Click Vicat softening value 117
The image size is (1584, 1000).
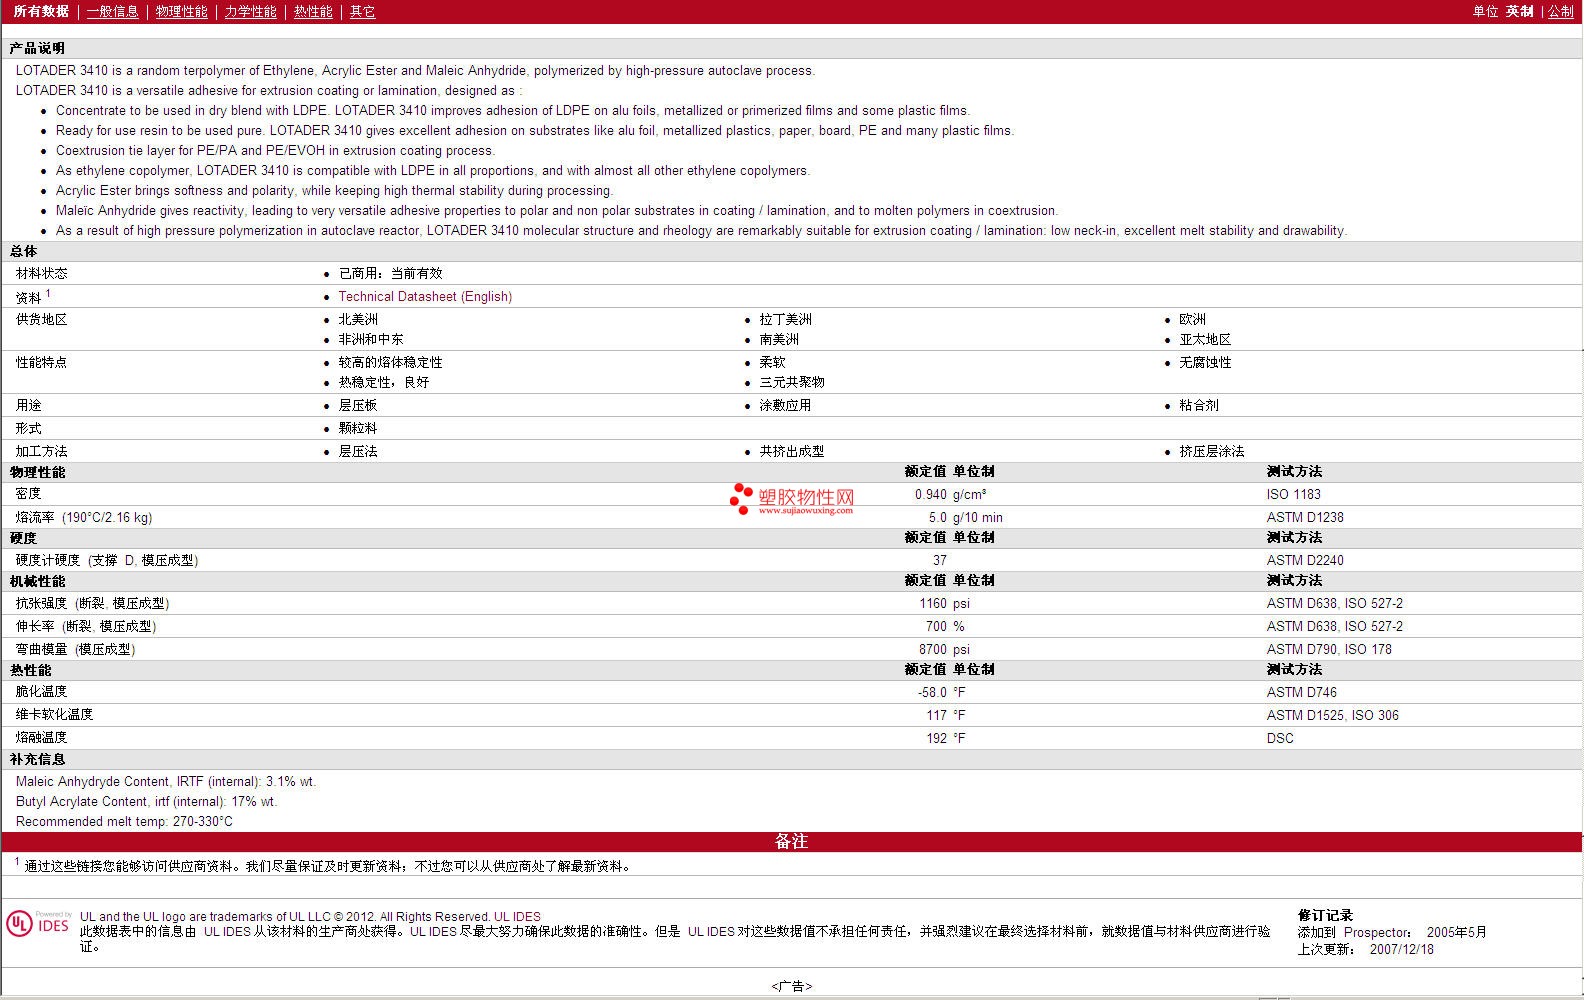(936, 715)
